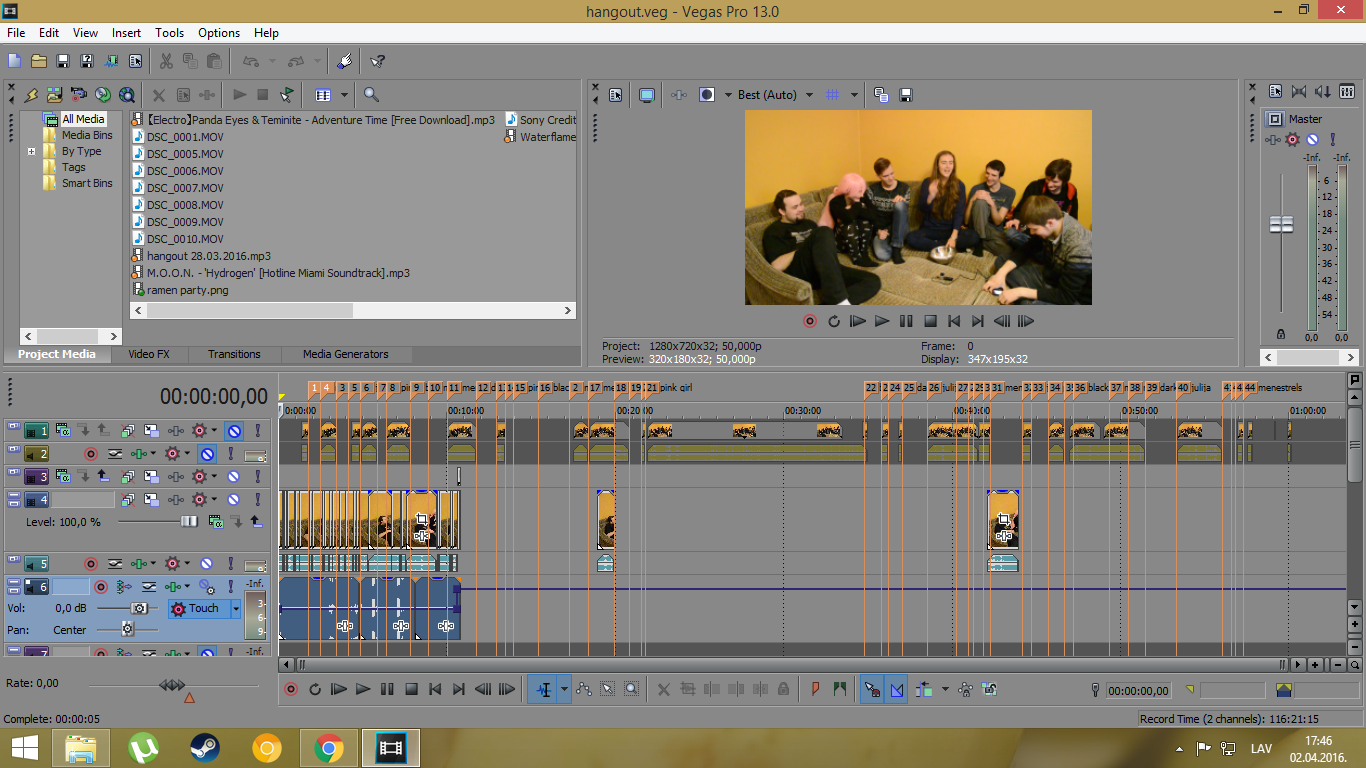Open Capture Video from the Project Media toolbar
This screenshot has height=768, width=1366.
click(79, 95)
